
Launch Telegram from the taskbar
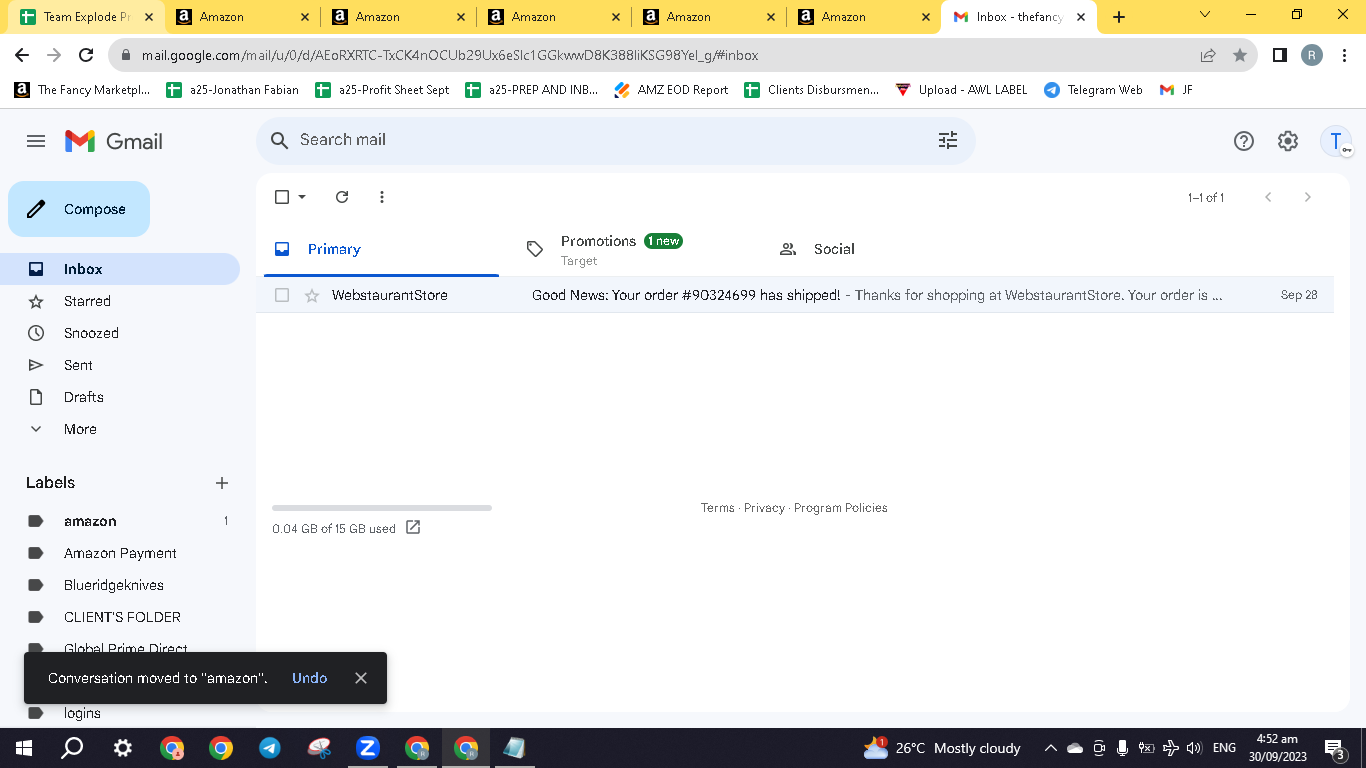point(270,748)
